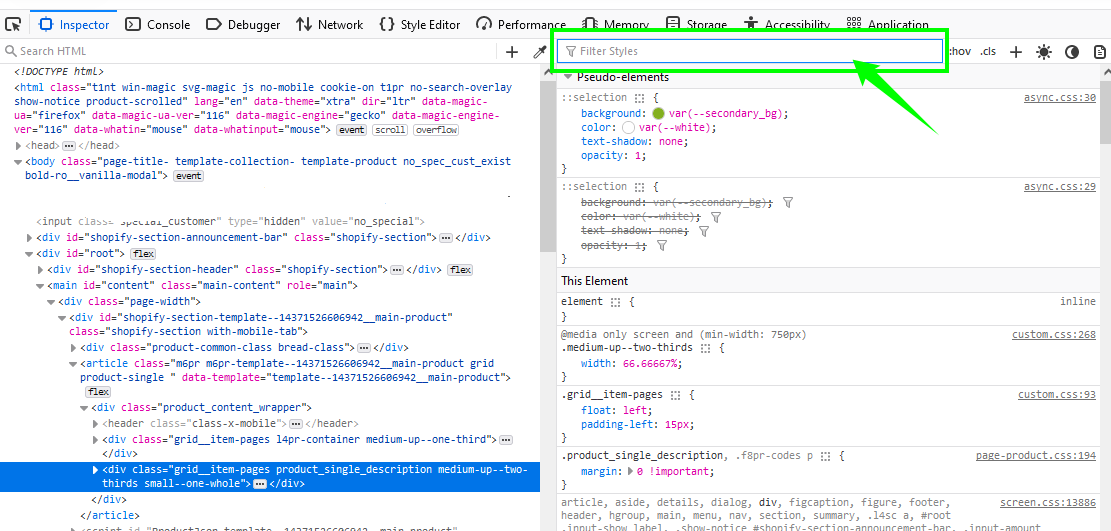Switch to the Console tab
The image size is (1111, 531).
pyautogui.click(x=159, y=24)
